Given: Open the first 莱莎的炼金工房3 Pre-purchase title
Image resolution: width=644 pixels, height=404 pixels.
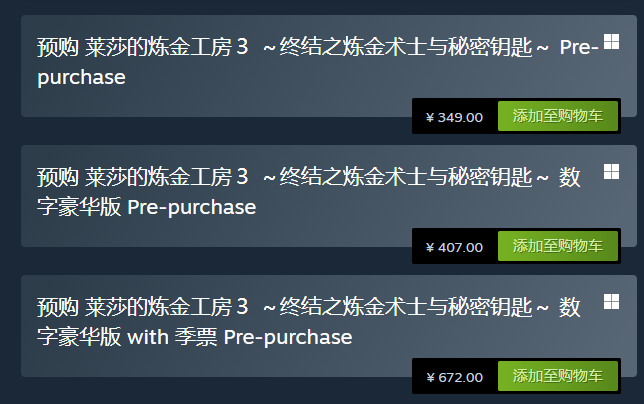Looking at the screenshot, I should [x=317, y=62].
